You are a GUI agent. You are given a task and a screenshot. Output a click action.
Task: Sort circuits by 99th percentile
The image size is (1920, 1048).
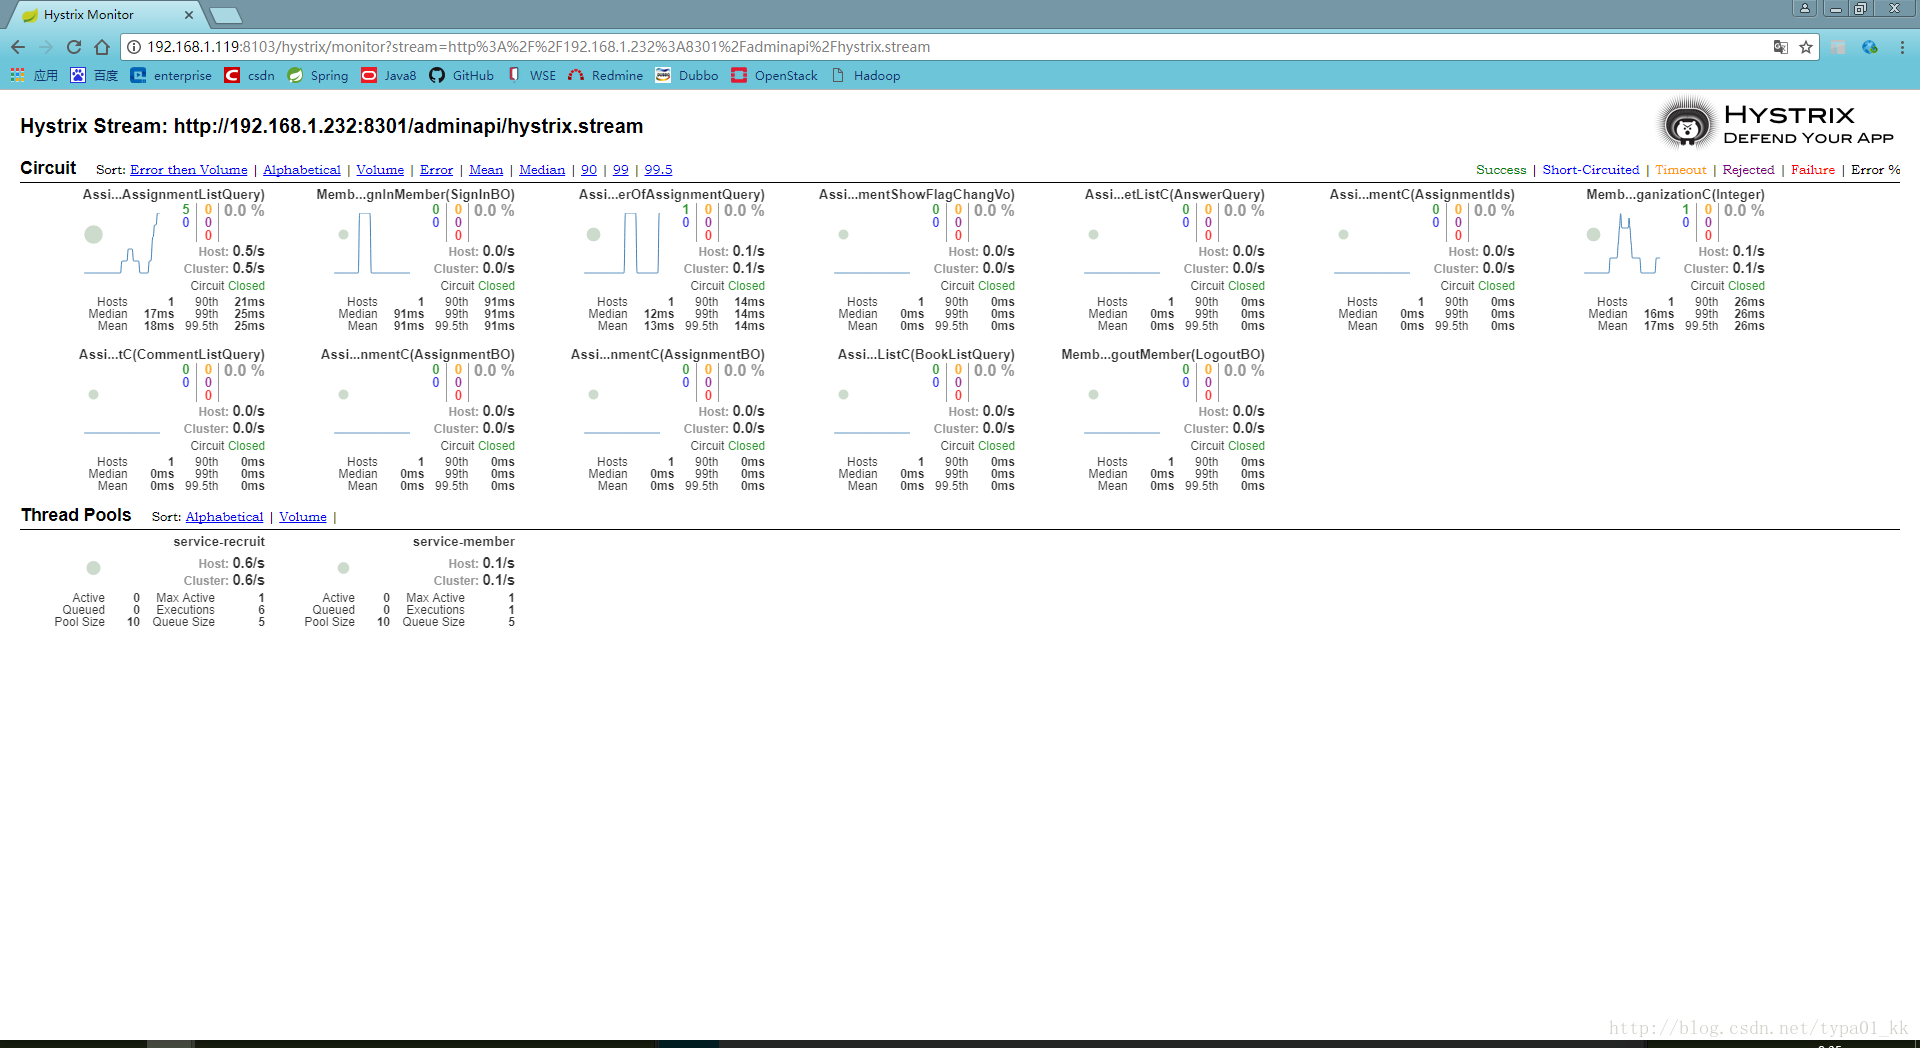(621, 170)
